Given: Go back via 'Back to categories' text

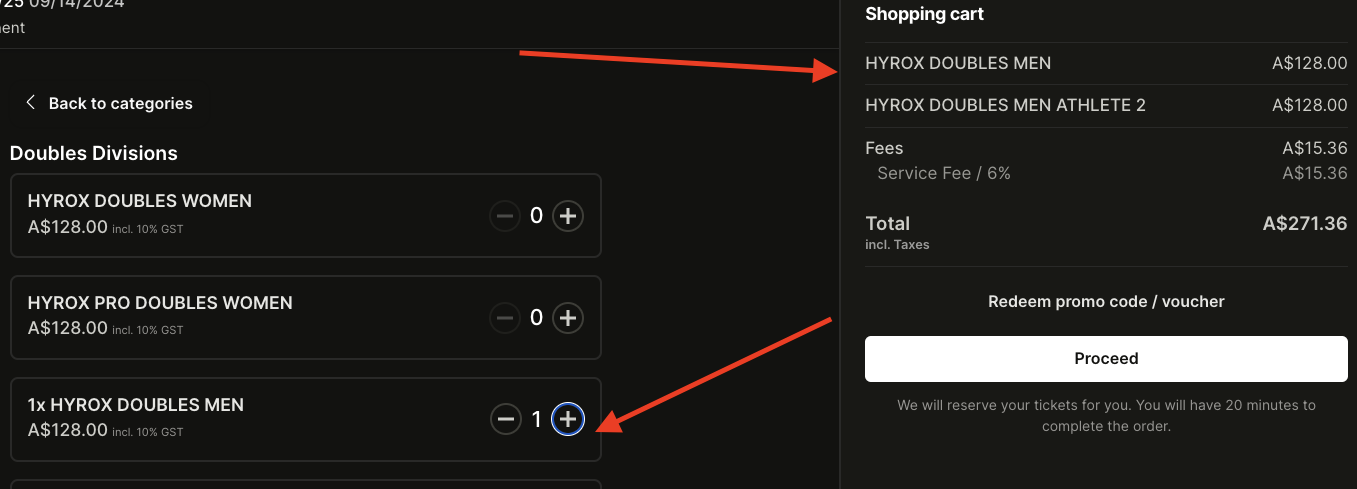Looking at the screenshot, I should [x=120, y=103].
